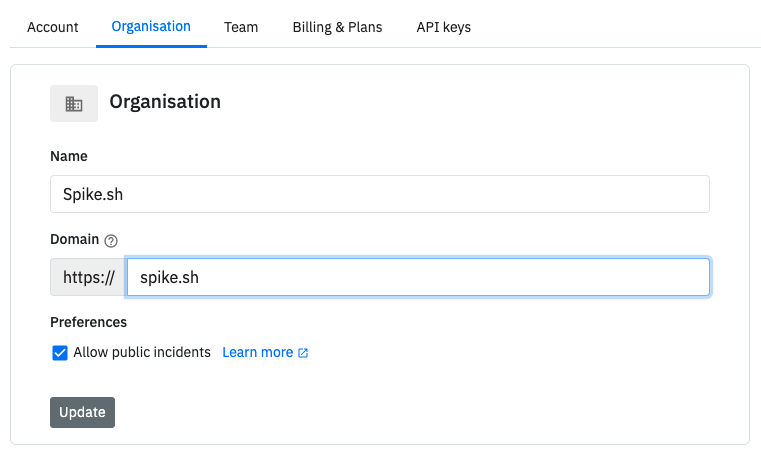Open the Learn more link
Screen dimensions: 761x462
(258, 352)
